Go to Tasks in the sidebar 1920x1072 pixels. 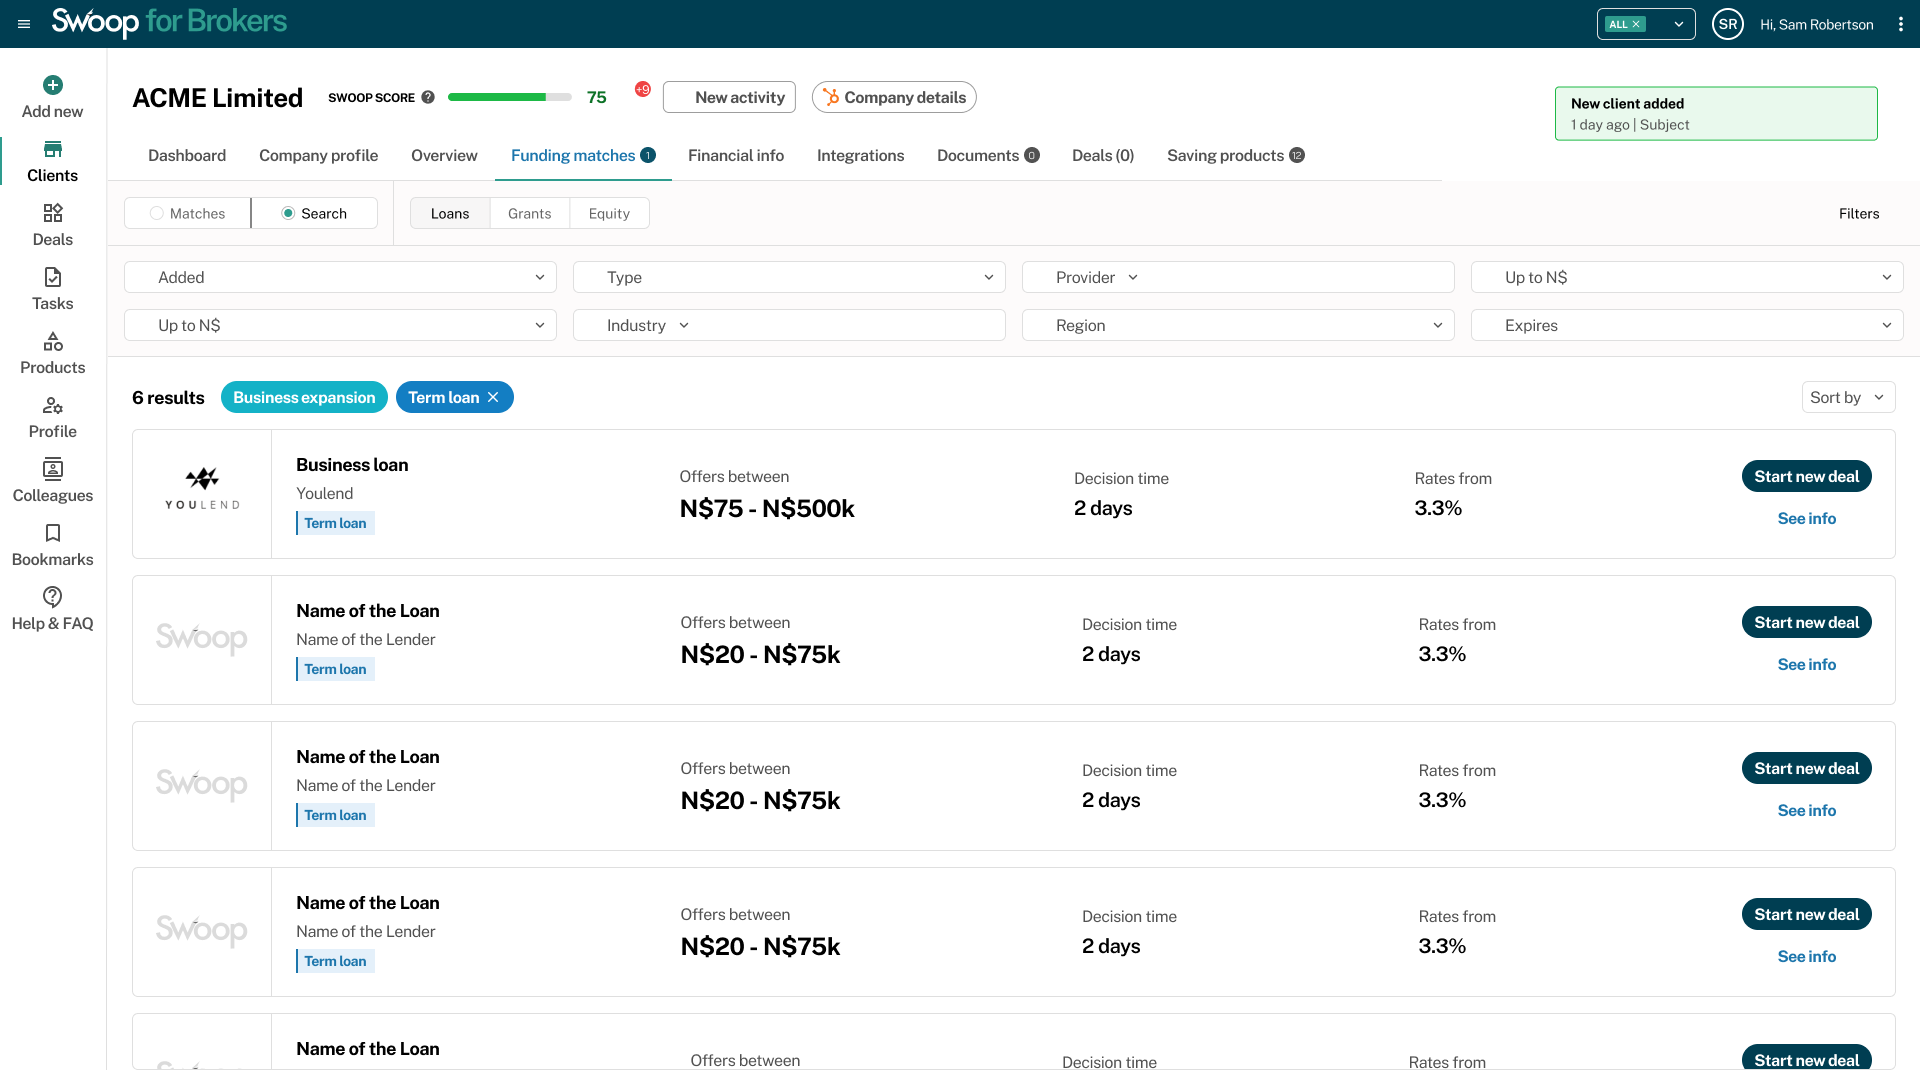53,289
